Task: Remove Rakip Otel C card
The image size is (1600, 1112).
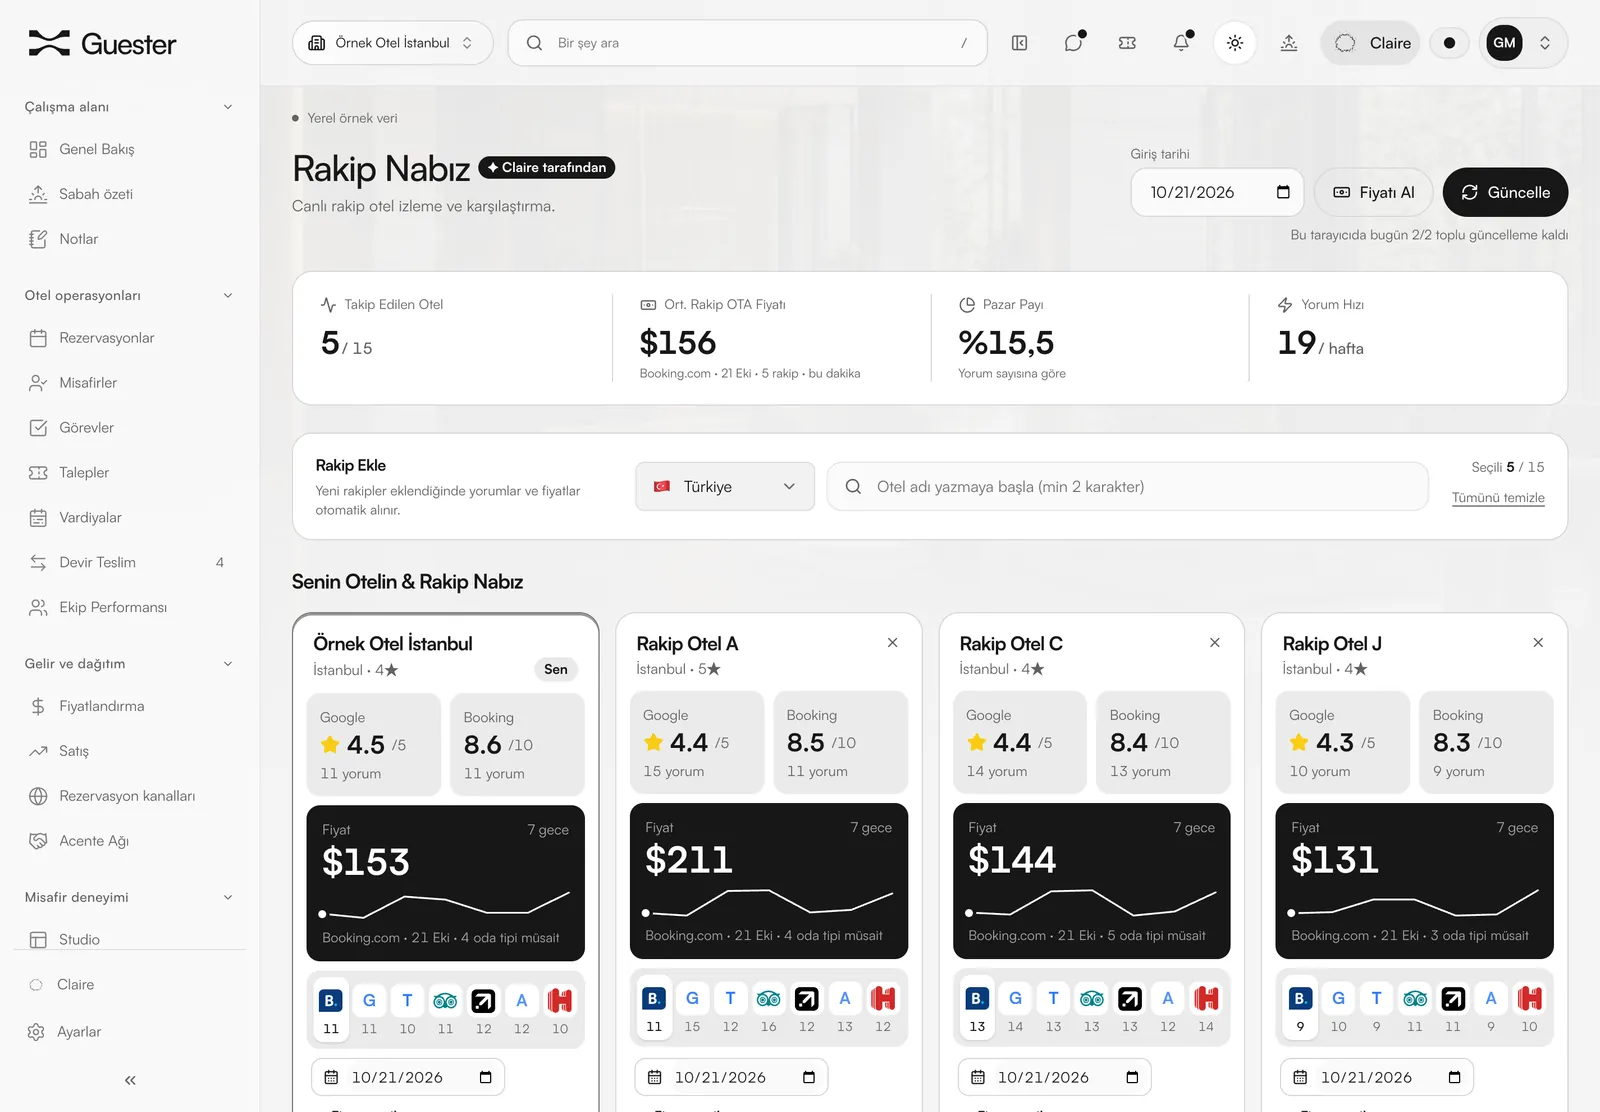Action: coord(1215,643)
